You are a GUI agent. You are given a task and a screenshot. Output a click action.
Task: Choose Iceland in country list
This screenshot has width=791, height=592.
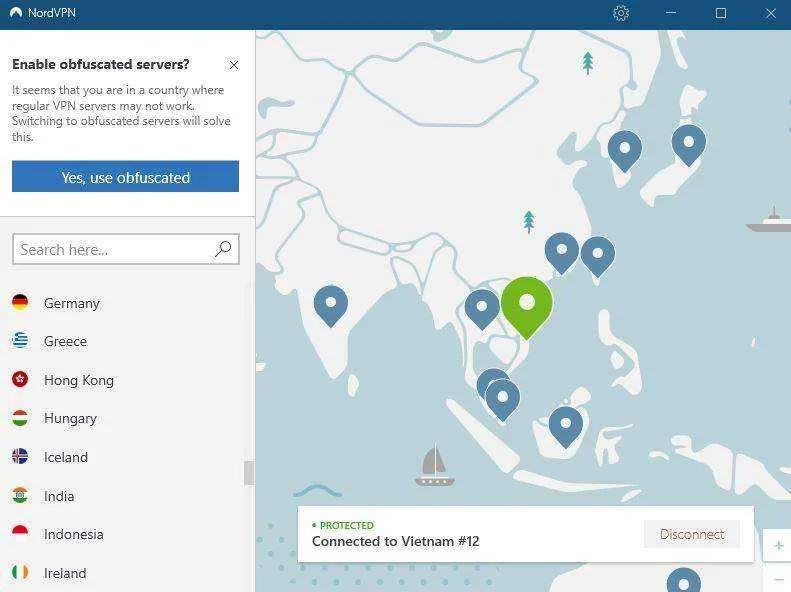coord(66,457)
